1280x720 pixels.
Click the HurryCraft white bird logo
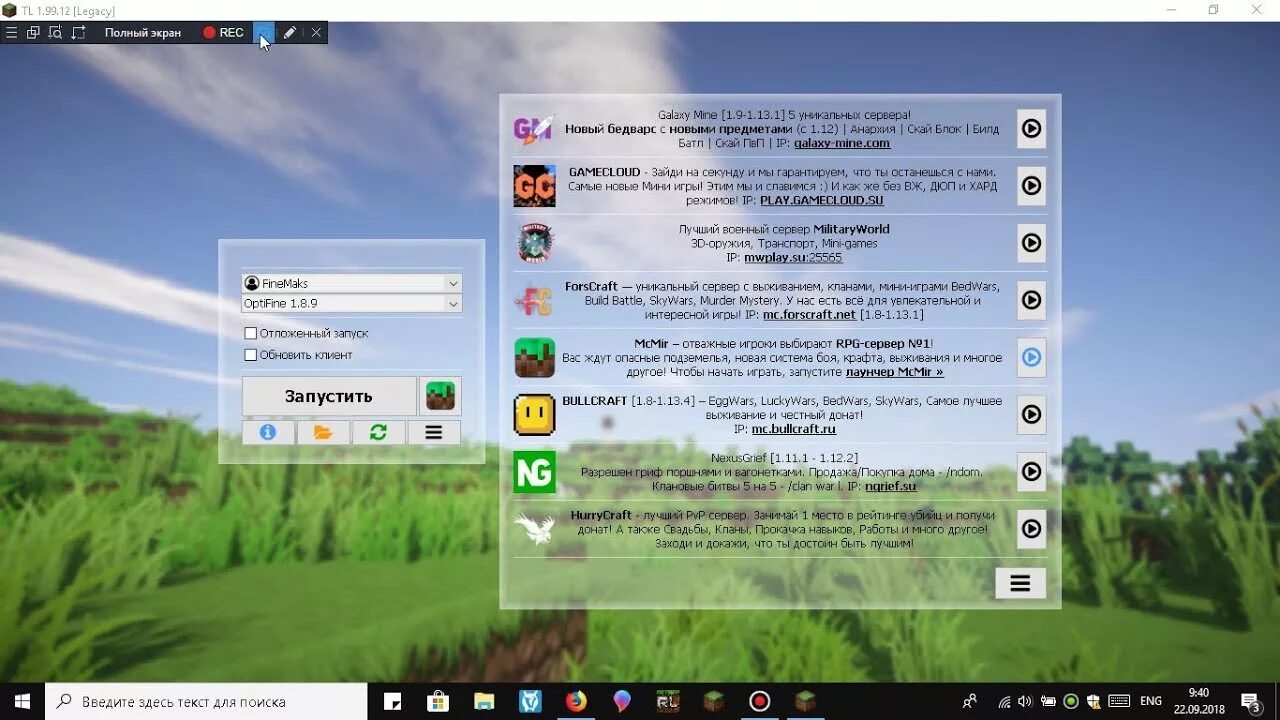[x=534, y=528]
